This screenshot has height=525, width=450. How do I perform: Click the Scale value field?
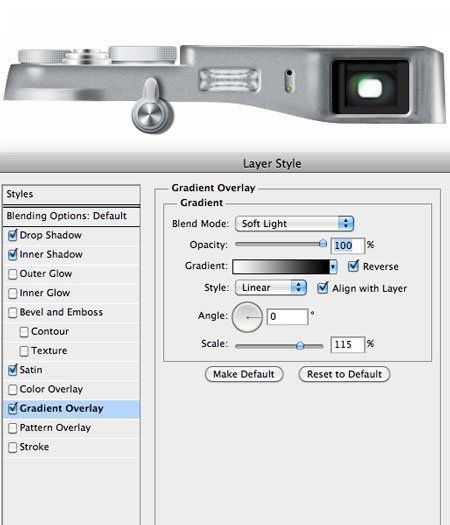(348, 345)
